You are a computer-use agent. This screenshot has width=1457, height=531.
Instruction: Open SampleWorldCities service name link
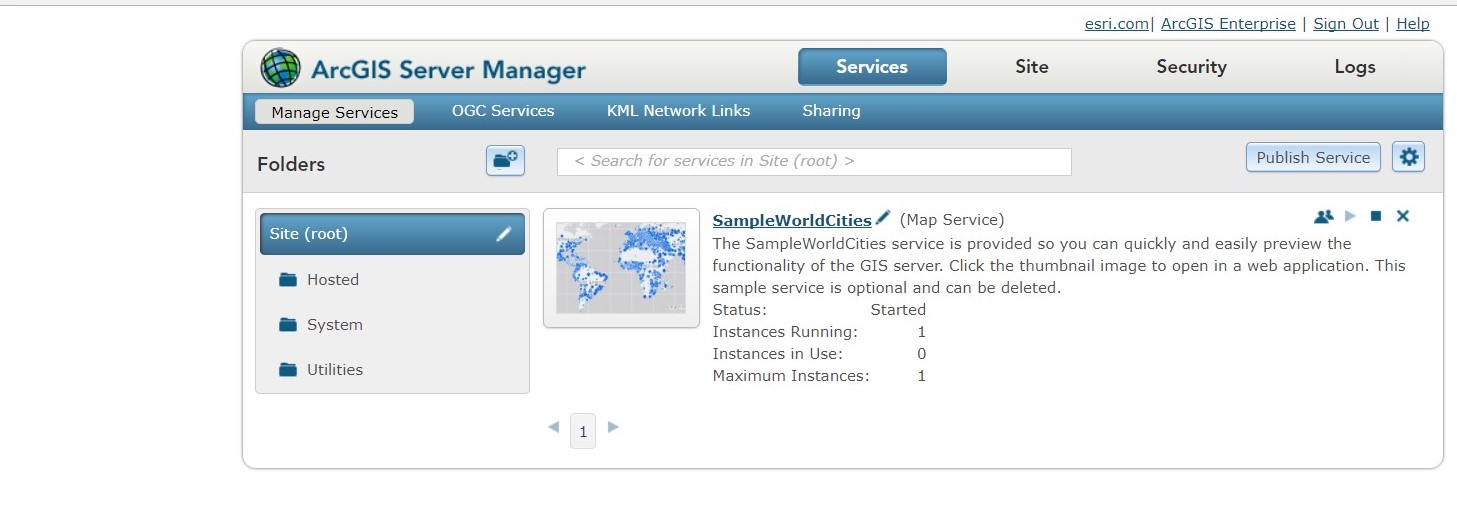coord(792,220)
